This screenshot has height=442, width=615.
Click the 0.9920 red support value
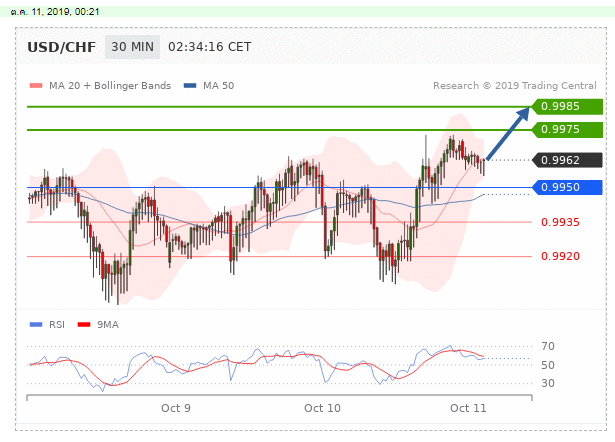pyautogui.click(x=560, y=256)
